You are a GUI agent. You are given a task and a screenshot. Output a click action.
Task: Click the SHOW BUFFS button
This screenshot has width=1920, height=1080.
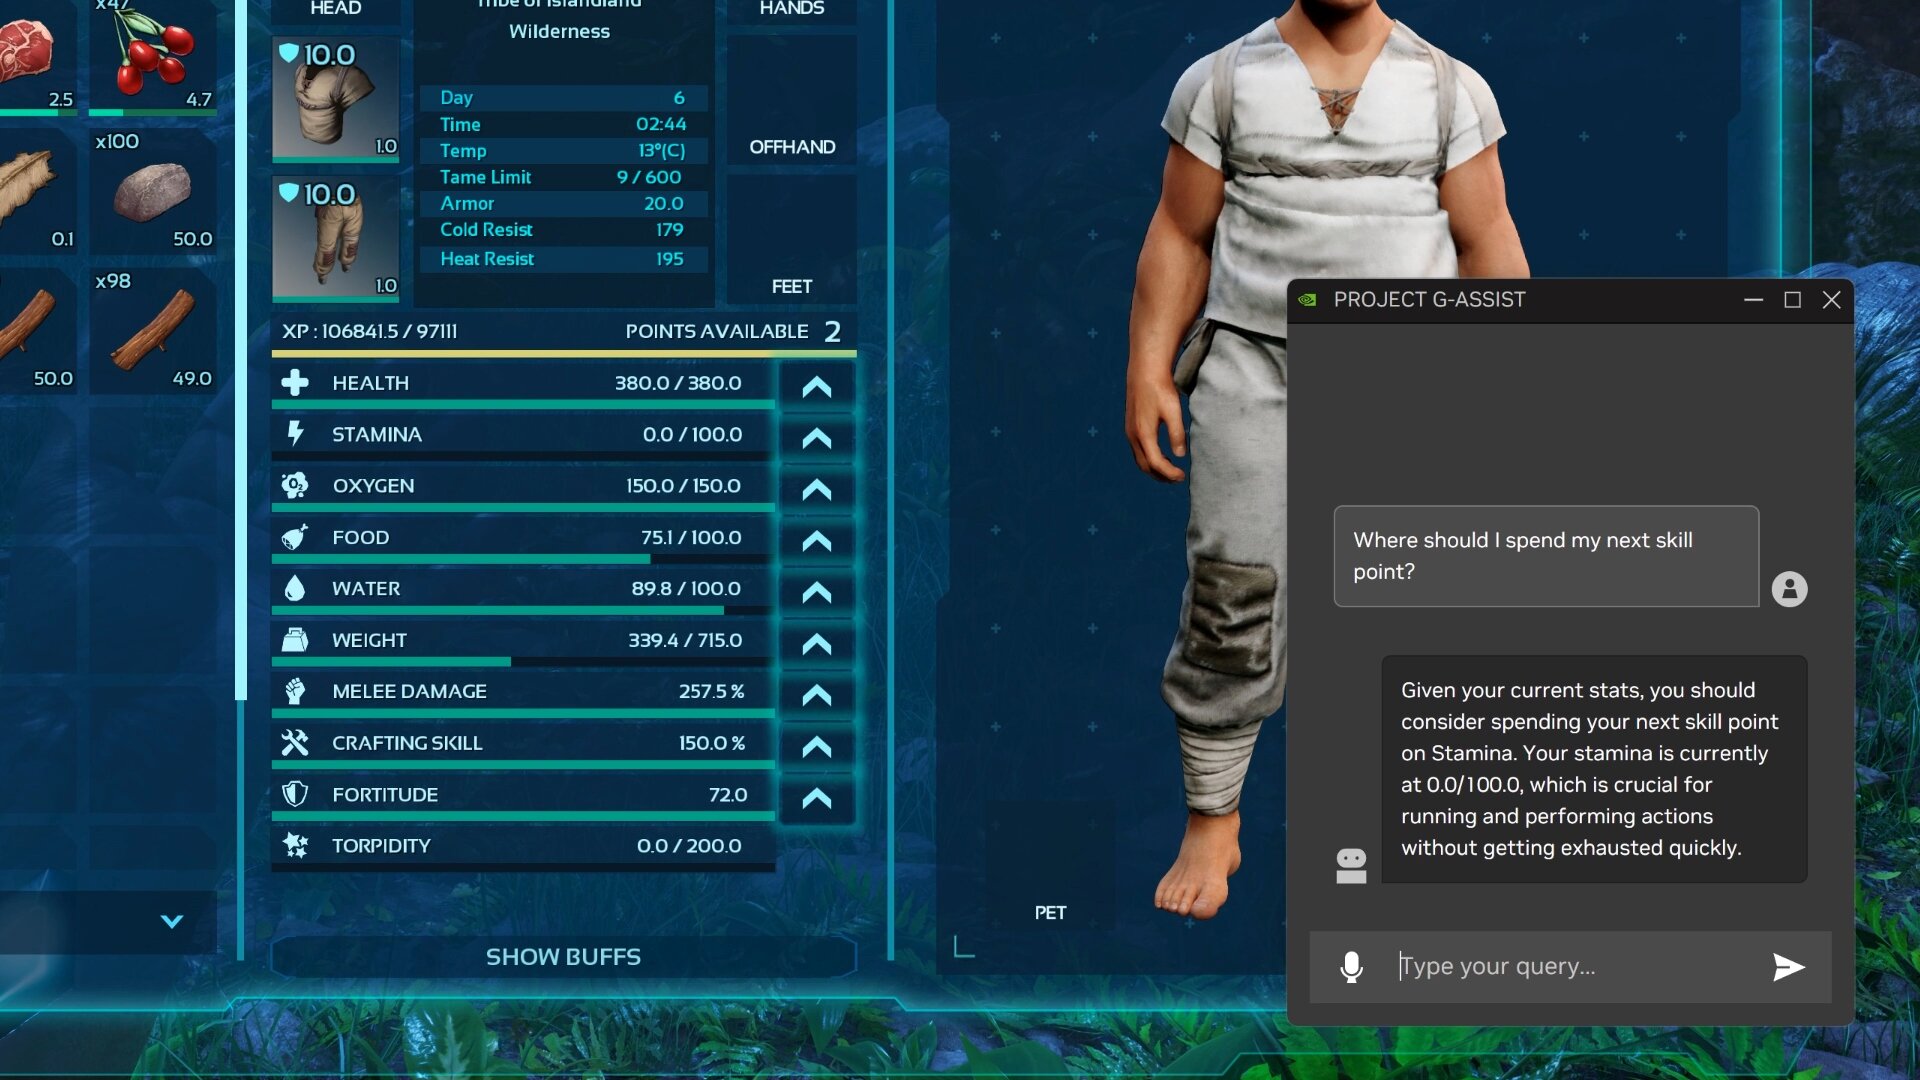562,956
